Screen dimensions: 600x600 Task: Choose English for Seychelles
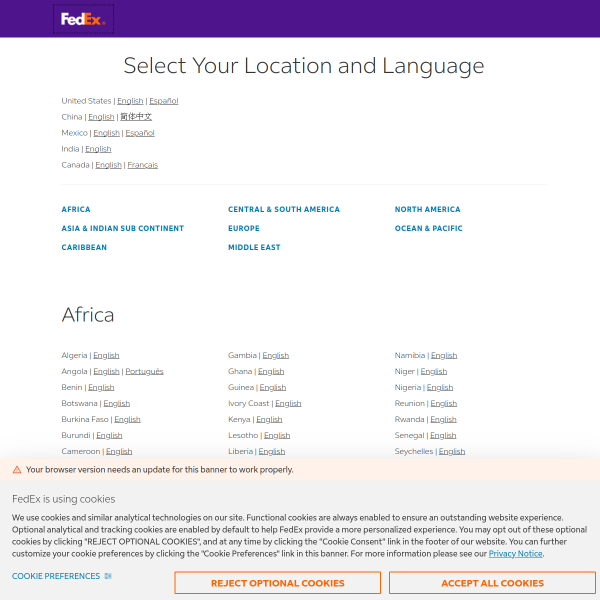[x=452, y=452]
